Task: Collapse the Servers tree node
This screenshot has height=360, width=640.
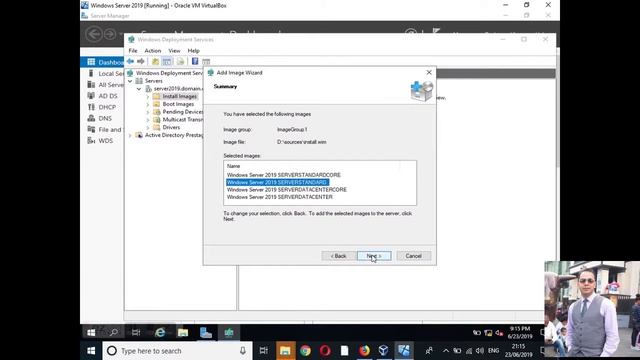Action: (130, 81)
